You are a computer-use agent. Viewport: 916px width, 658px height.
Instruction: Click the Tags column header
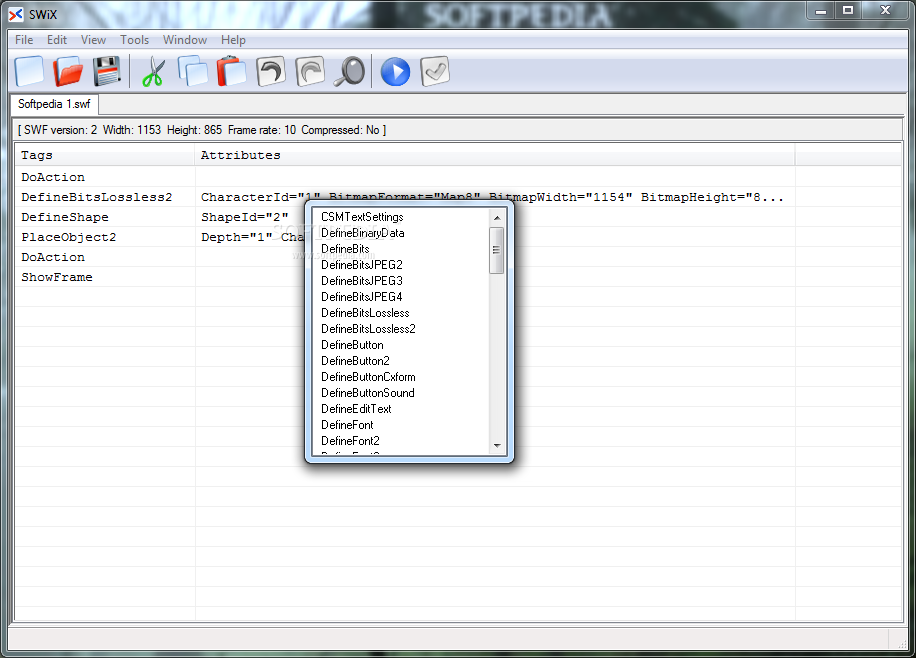105,155
